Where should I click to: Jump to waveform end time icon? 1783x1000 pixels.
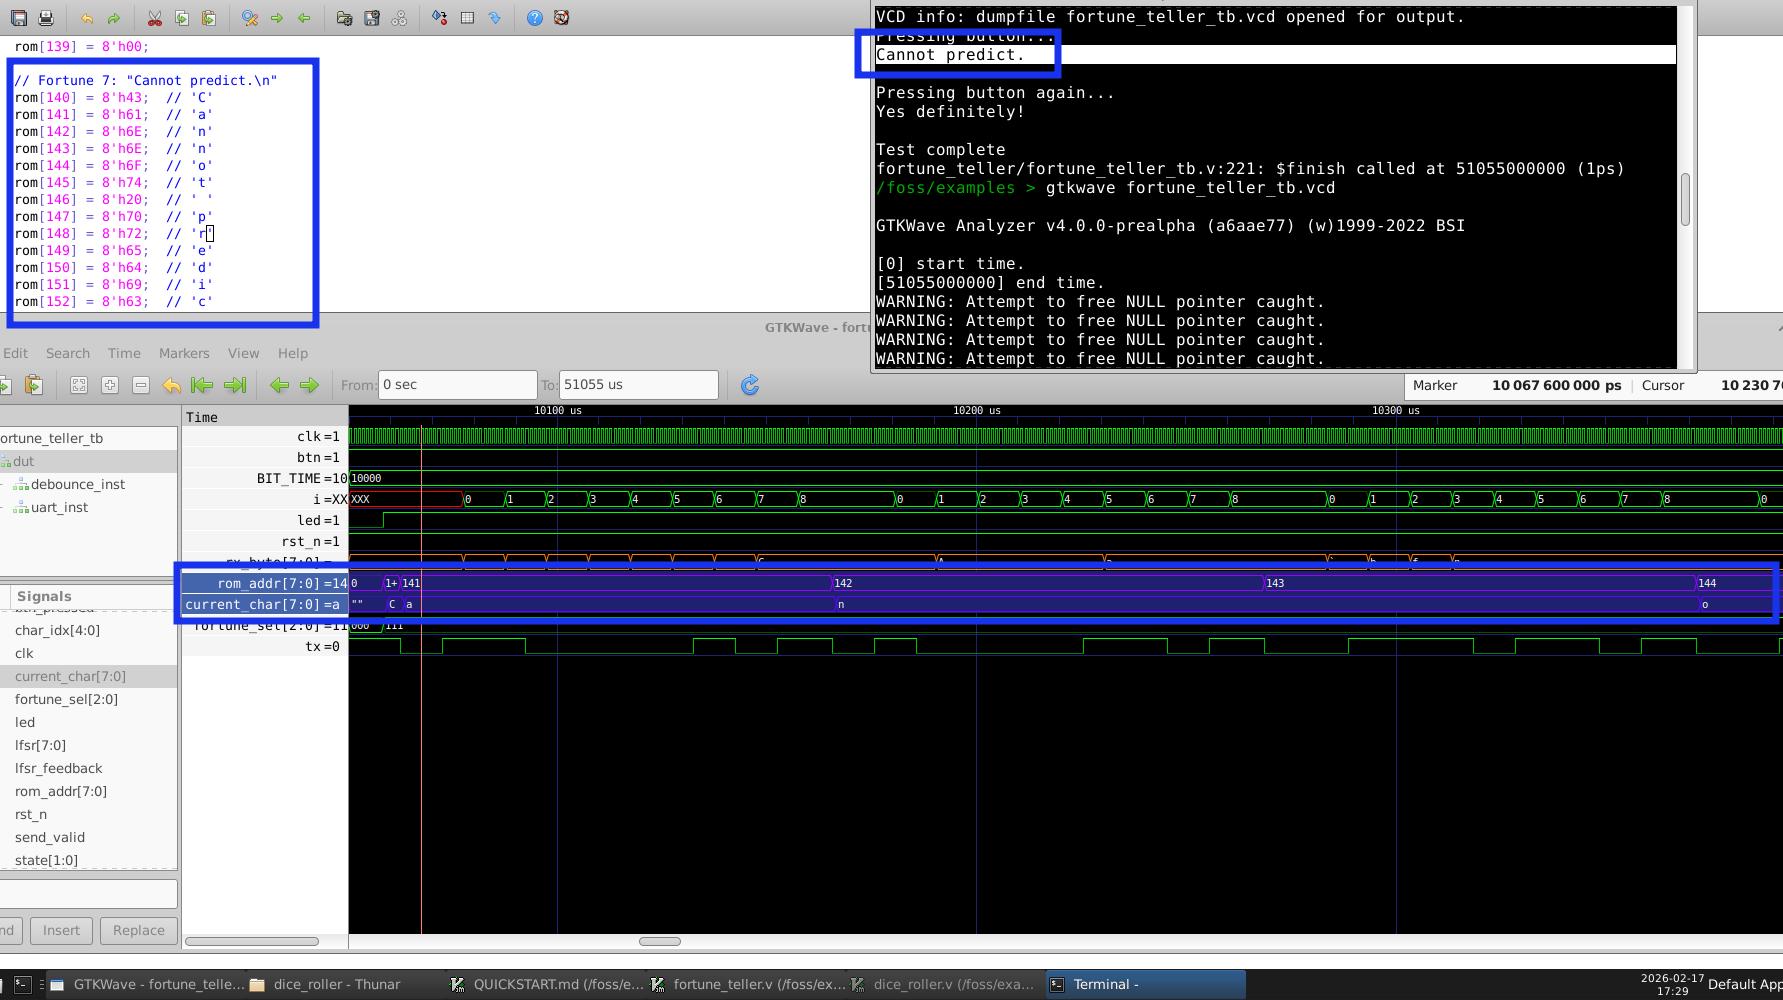(235, 385)
